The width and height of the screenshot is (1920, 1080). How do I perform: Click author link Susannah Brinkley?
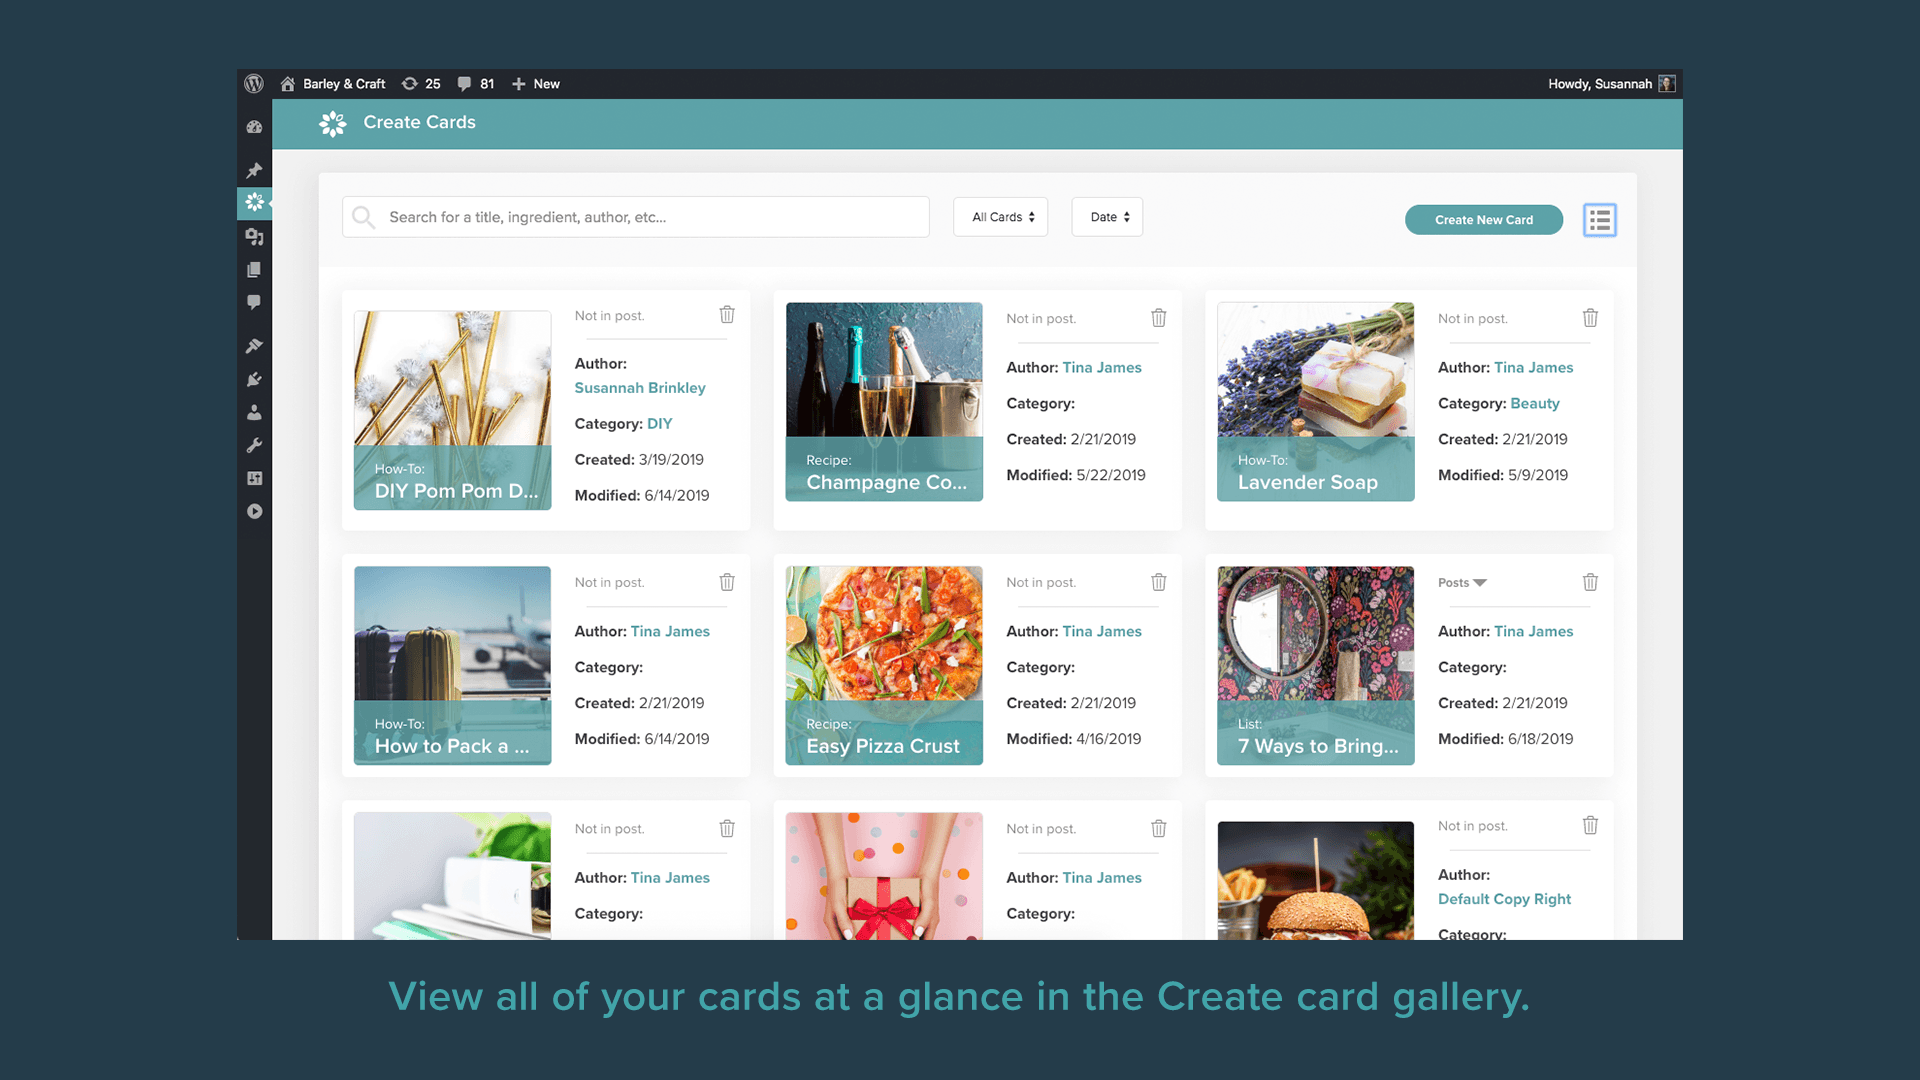pos(640,386)
